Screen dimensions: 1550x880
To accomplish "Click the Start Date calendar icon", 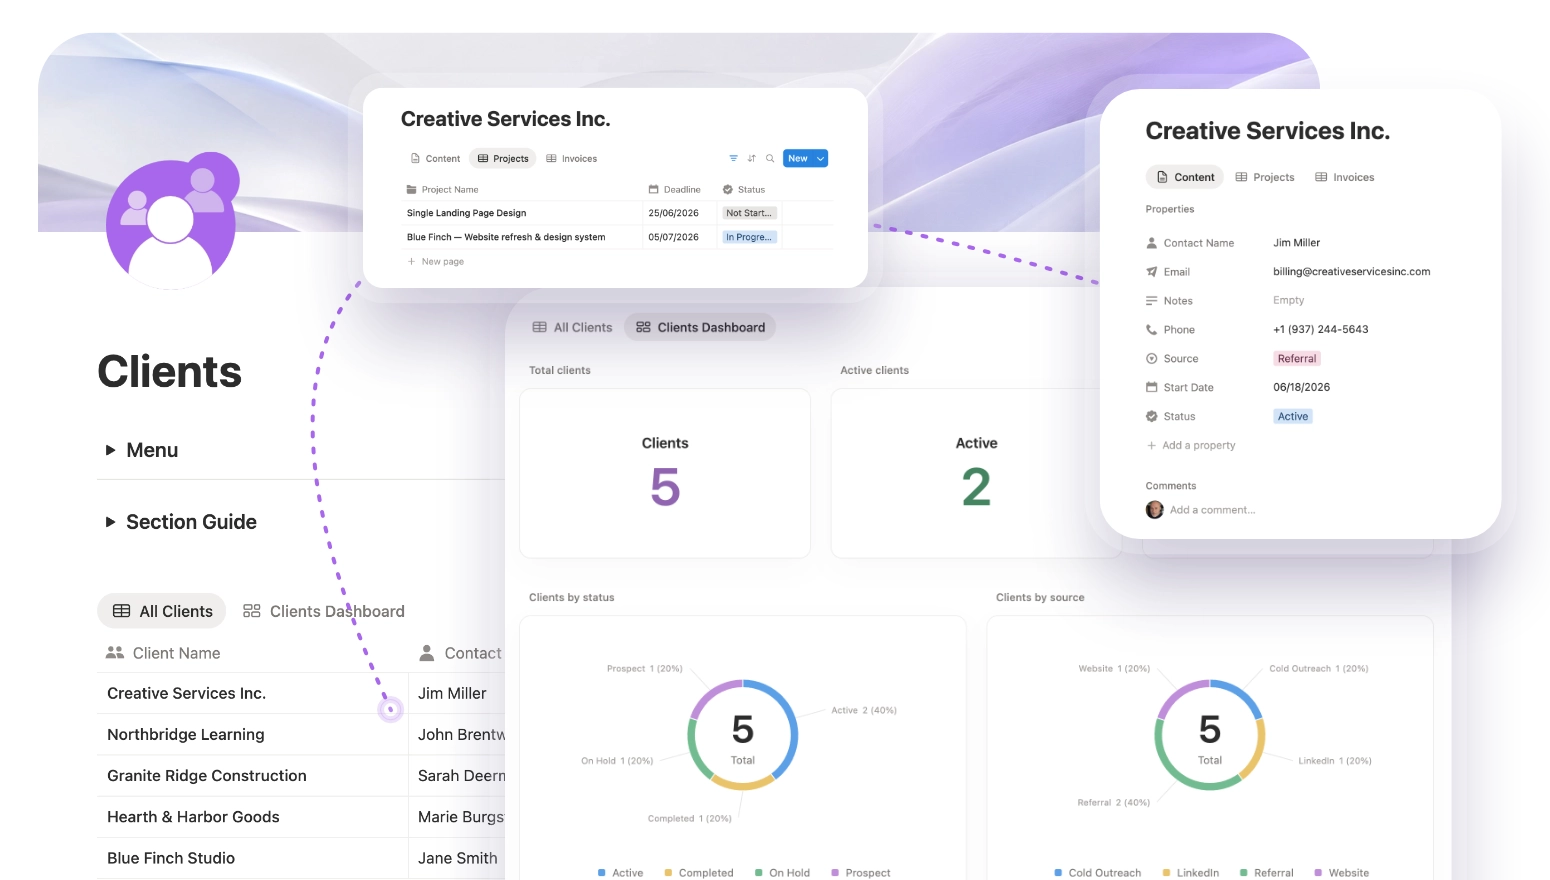I will coord(1151,387).
